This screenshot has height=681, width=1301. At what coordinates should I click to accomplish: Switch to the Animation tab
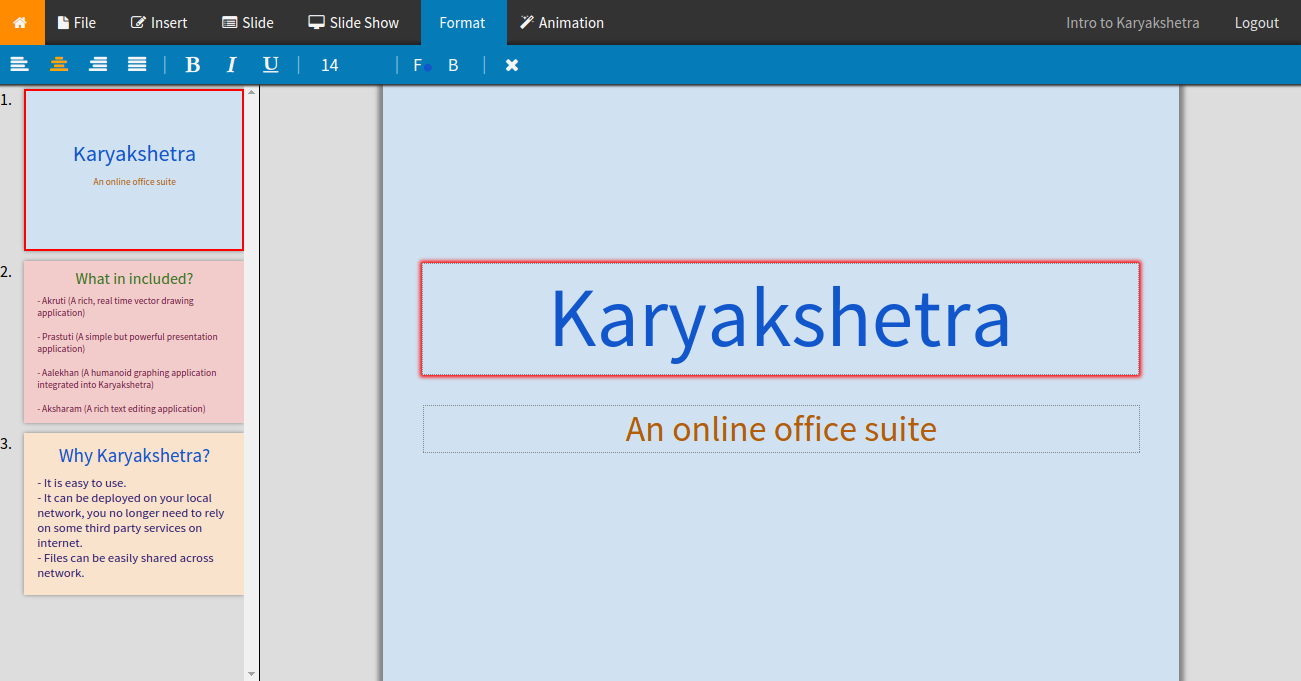click(562, 21)
